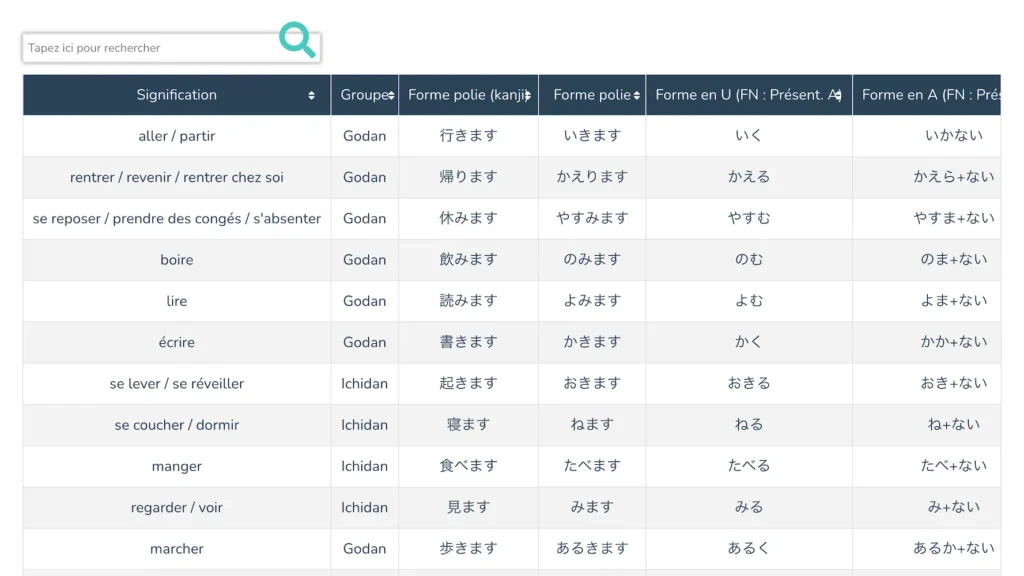
Task: Click Ichidan in the 'se lever' row
Action: pos(364,383)
